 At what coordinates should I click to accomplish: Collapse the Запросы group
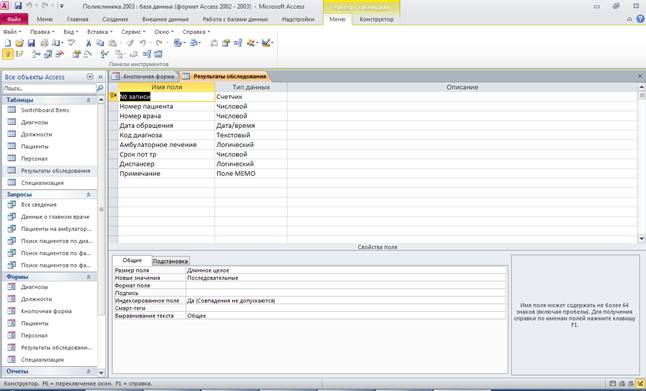point(88,194)
